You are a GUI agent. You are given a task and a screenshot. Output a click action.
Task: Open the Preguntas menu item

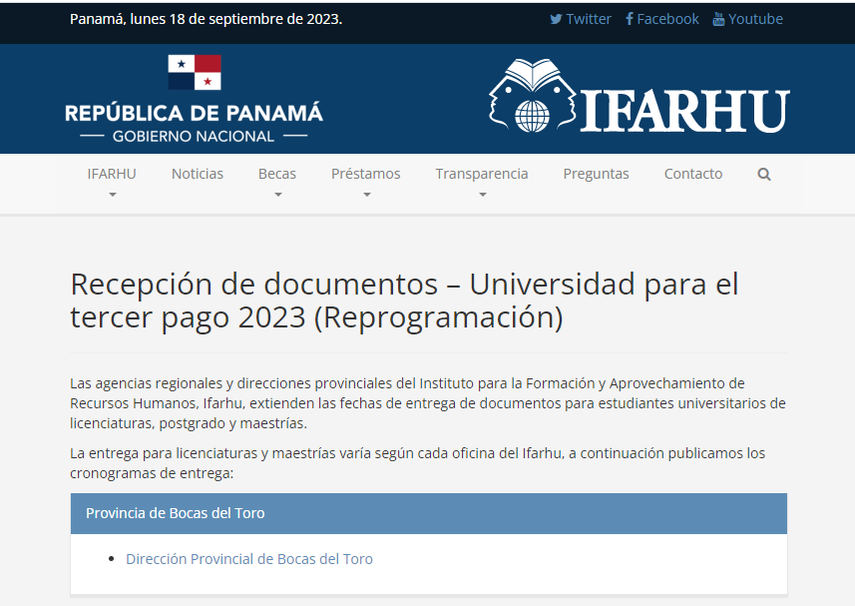coord(596,174)
